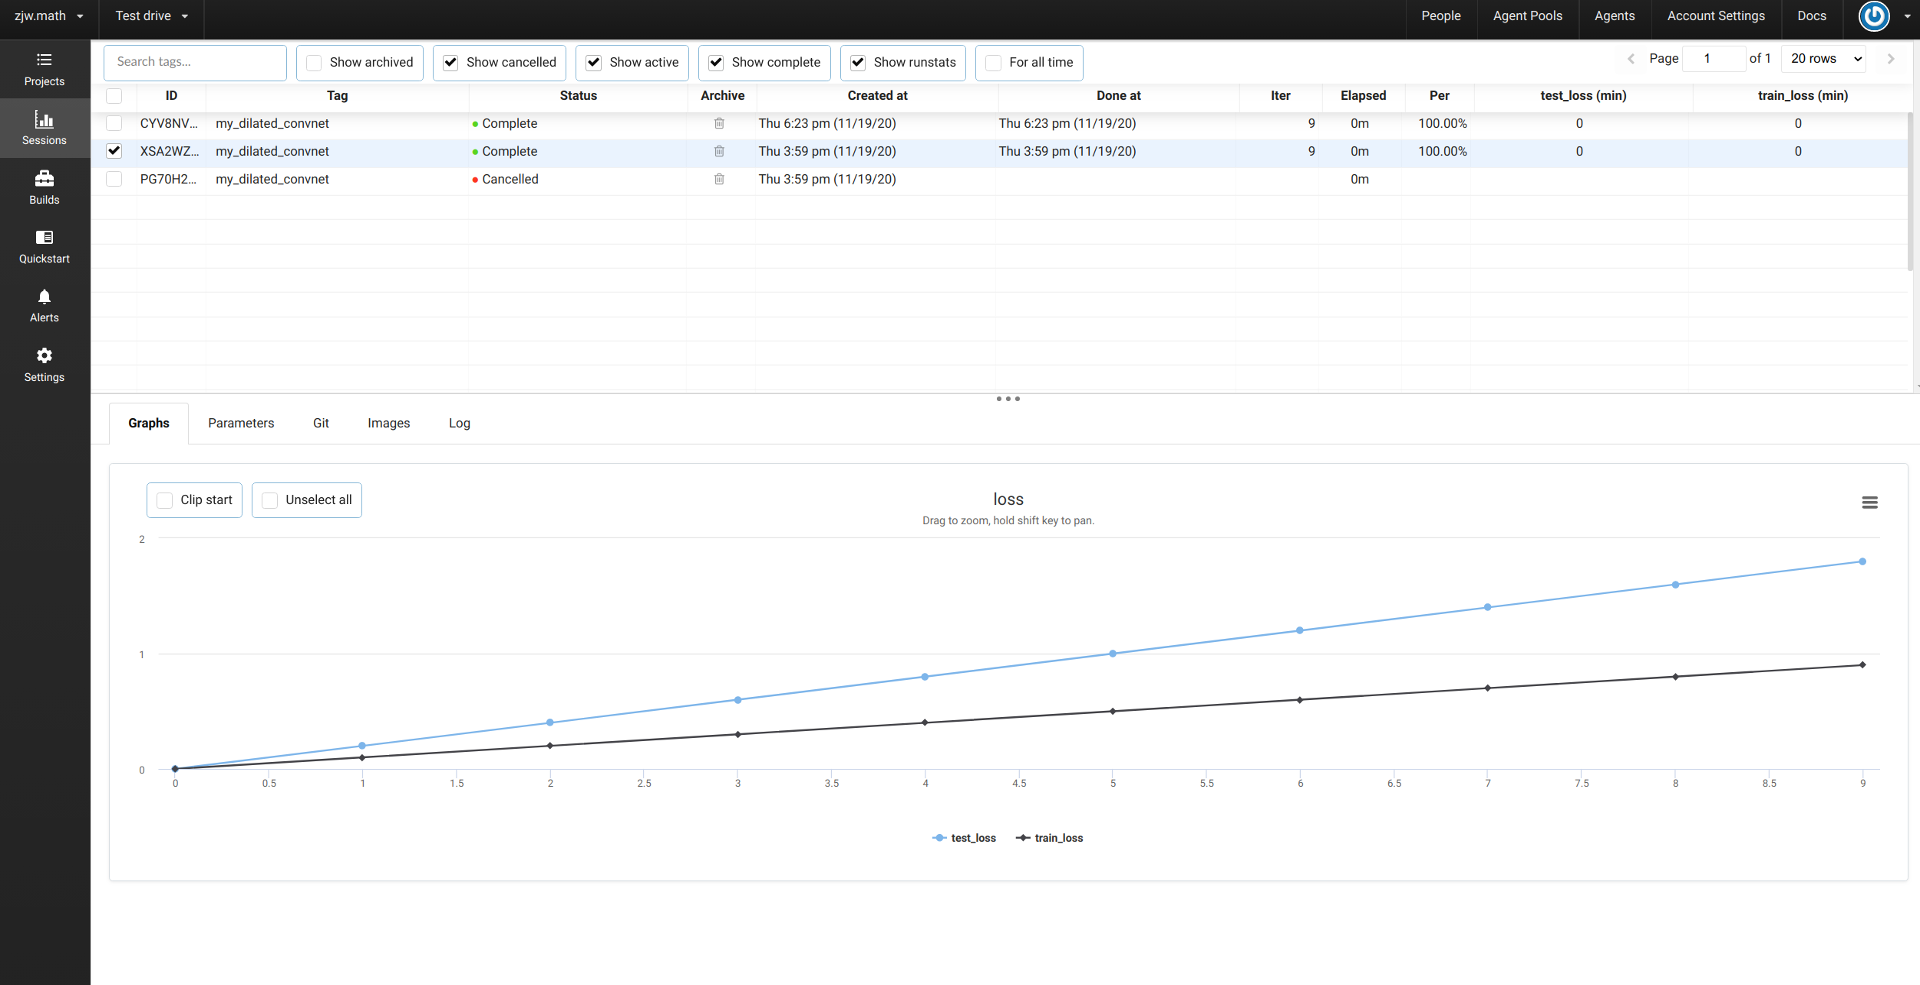Switch to the Git tab
Viewport: 1920px width, 985px height.
tap(321, 424)
